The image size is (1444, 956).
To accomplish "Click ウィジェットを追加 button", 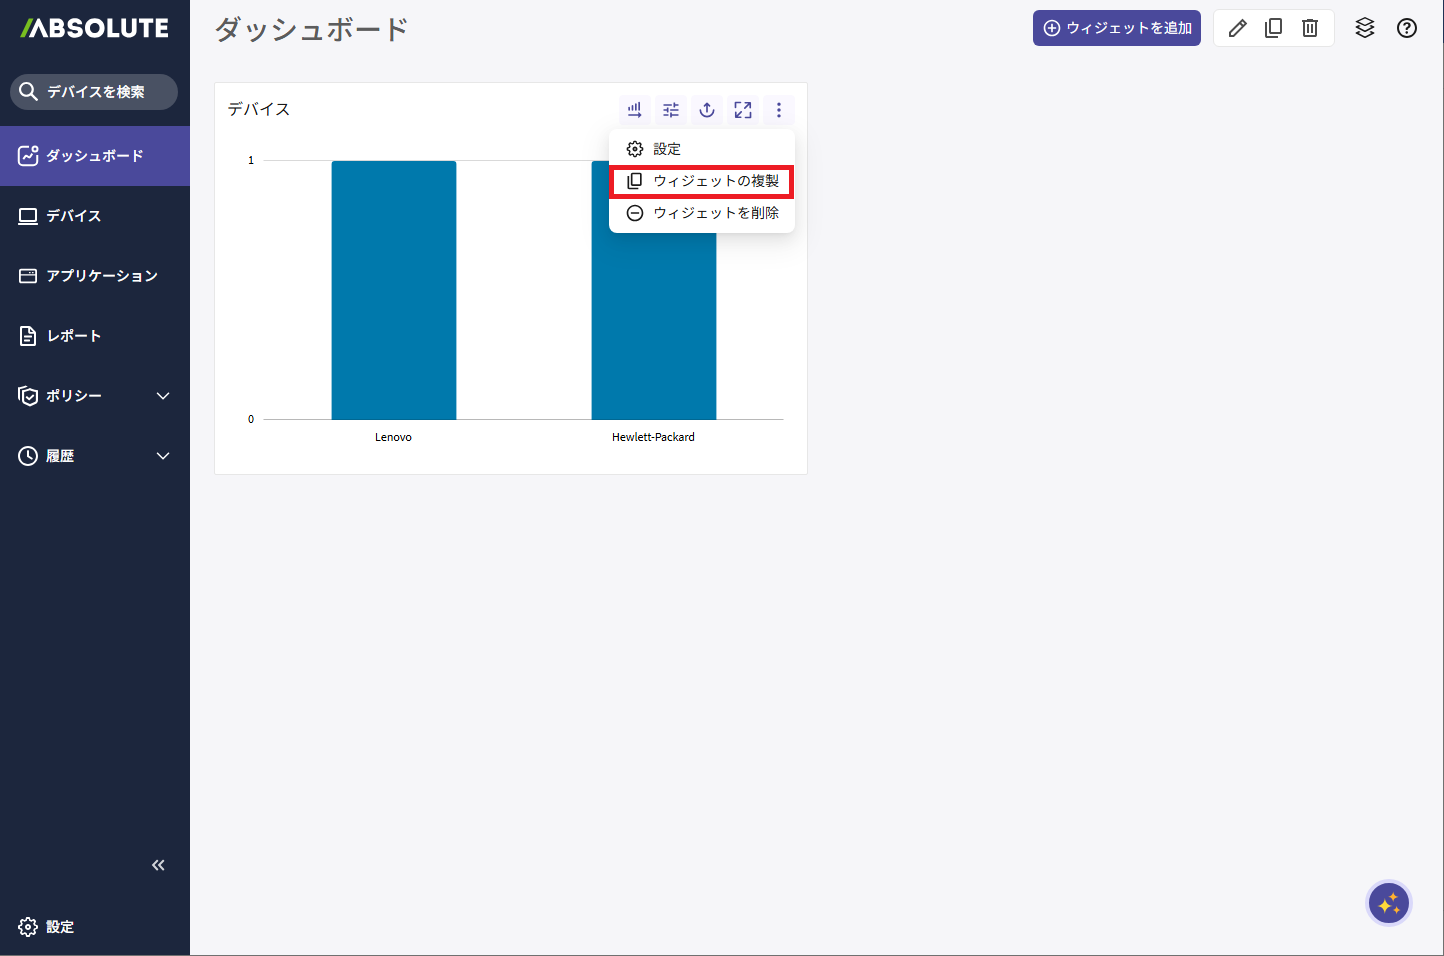I will [1117, 28].
